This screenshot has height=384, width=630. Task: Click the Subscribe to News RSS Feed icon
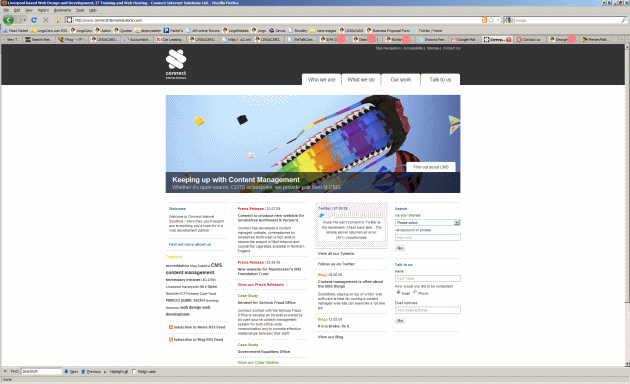(171, 327)
